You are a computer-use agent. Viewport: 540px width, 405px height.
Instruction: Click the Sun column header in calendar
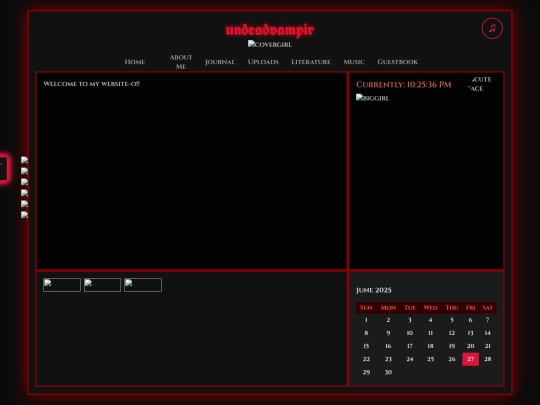pyautogui.click(x=366, y=308)
